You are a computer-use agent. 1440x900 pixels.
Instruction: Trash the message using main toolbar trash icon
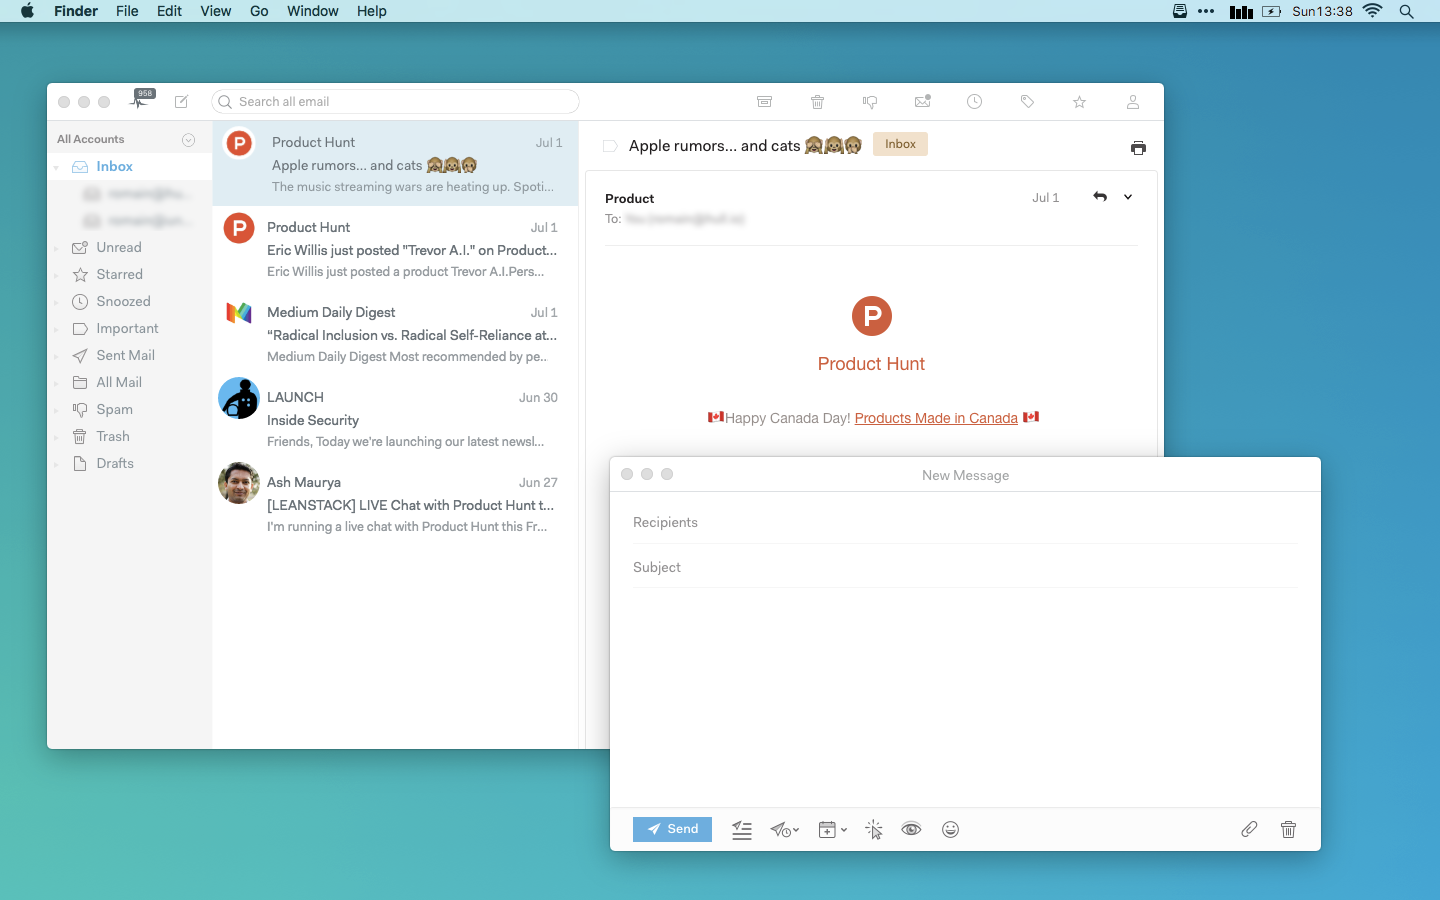coord(817,101)
